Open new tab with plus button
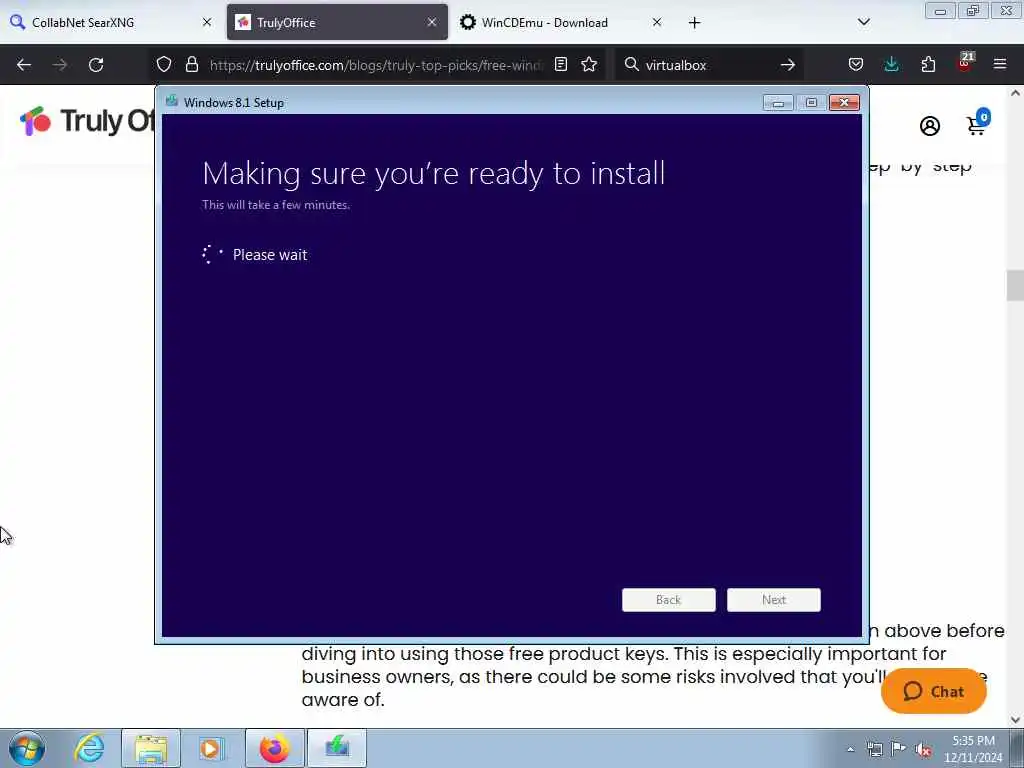 694,23
